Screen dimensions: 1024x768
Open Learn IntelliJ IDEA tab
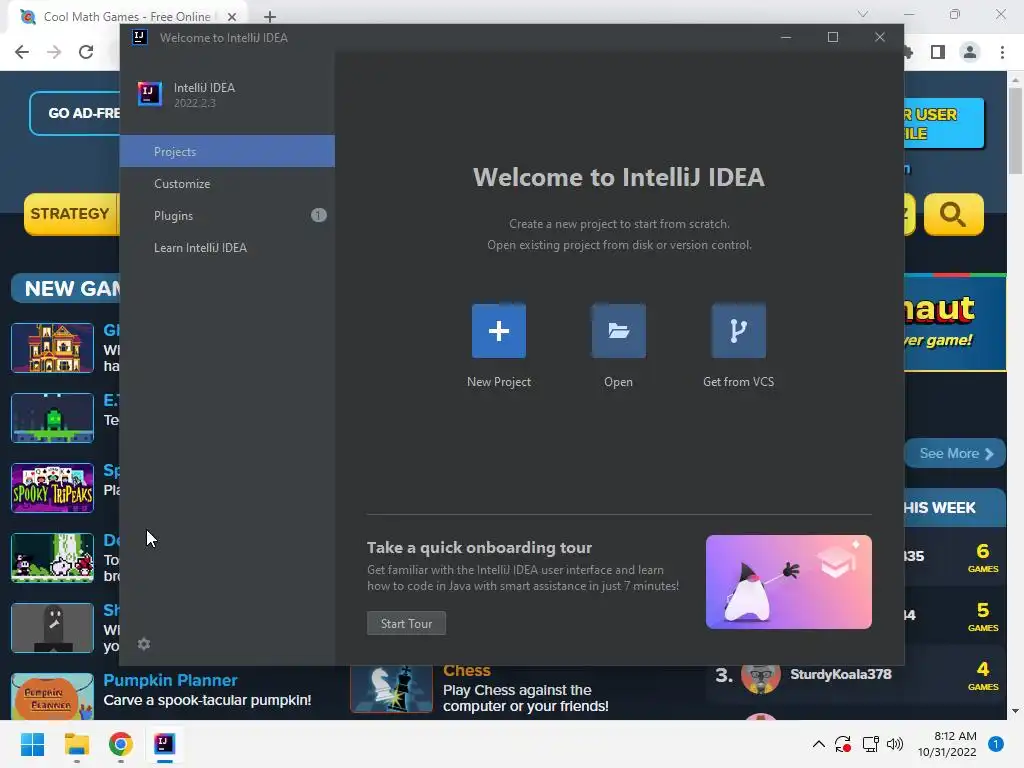click(x=227, y=248)
